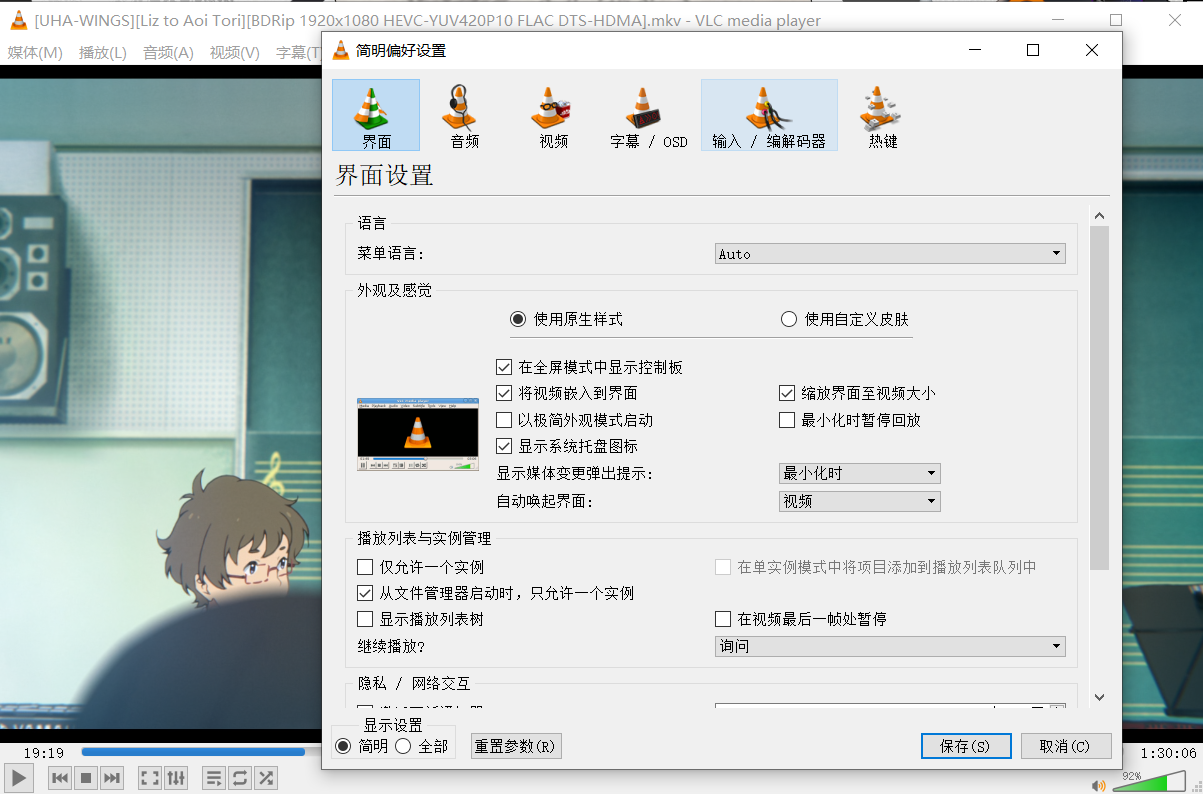Open 显示媒体变更弹出提示 dropdown (最小化时)
The height and width of the screenshot is (794, 1203).
coord(860,473)
